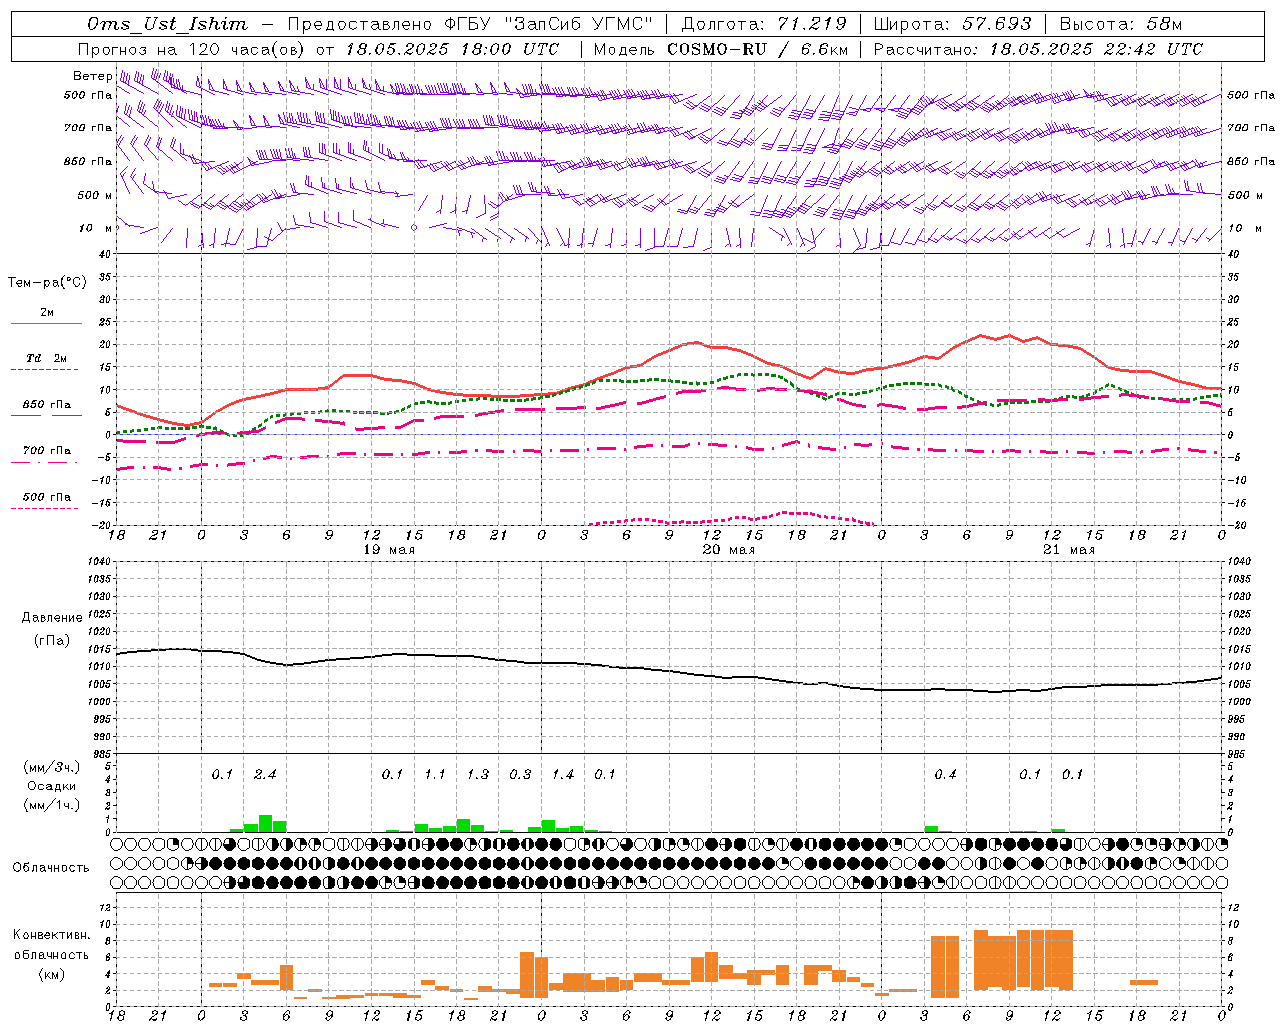Click the 'Конвективн.' convective cloud label

tap(52, 935)
